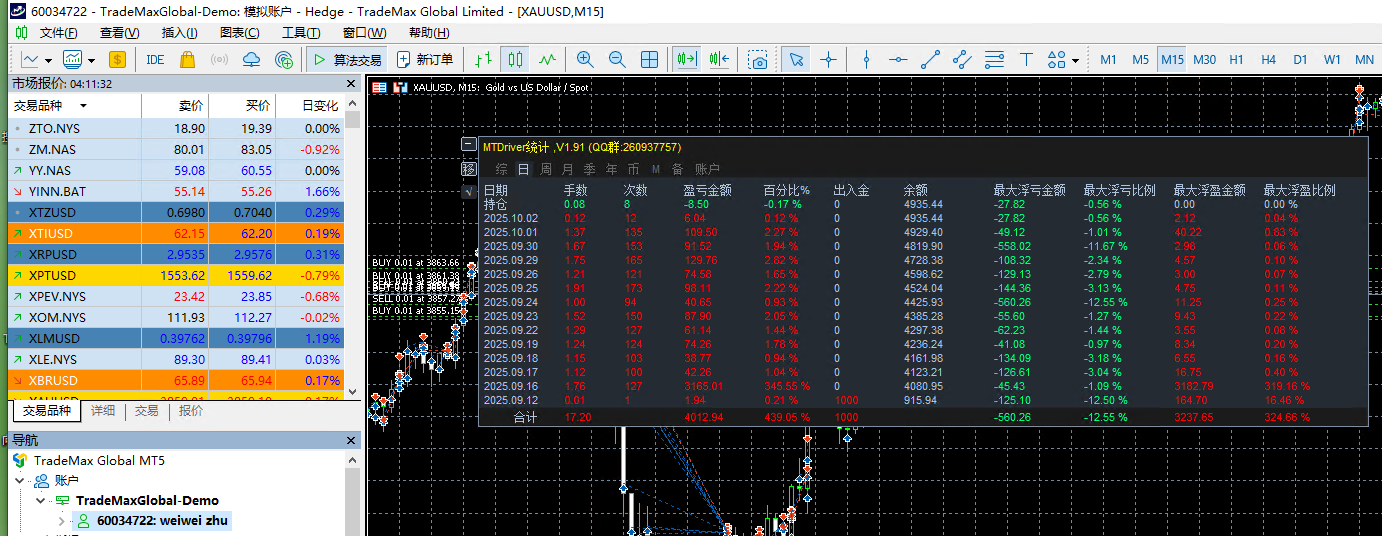This screenshot has width=1382, height=536.
Task: Click the gold dollar-sign symbols icon
Action: [x=118, y=60]
